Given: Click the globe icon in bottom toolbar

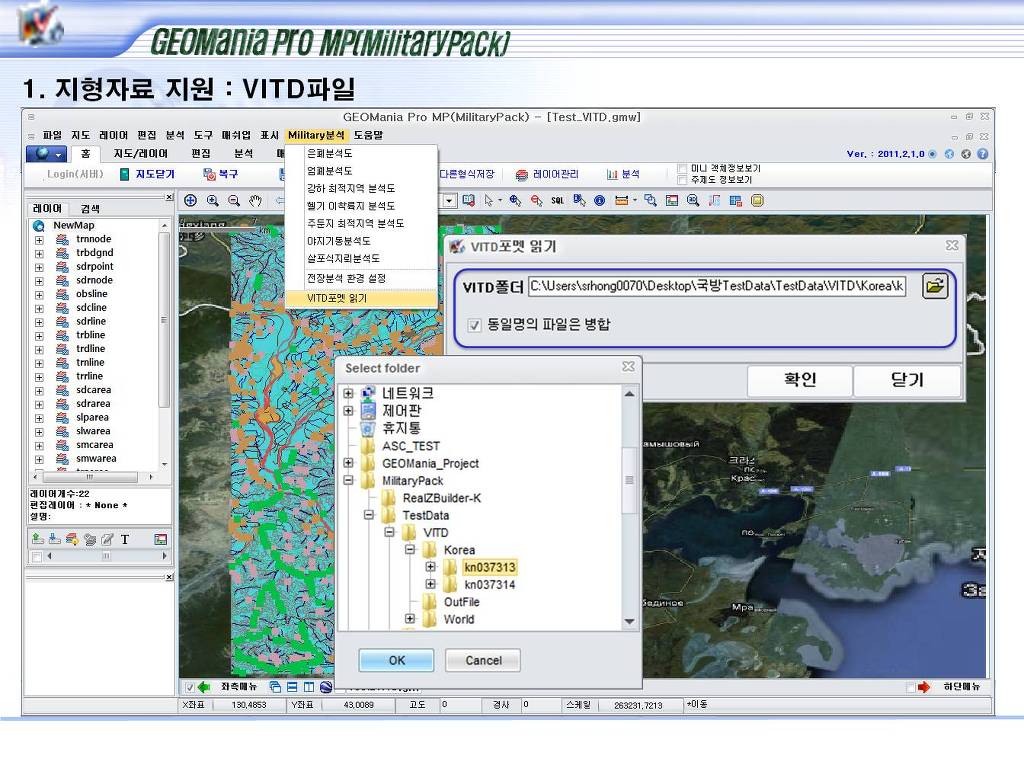Looking at the screenshot, I should click(x=325, y=687).
